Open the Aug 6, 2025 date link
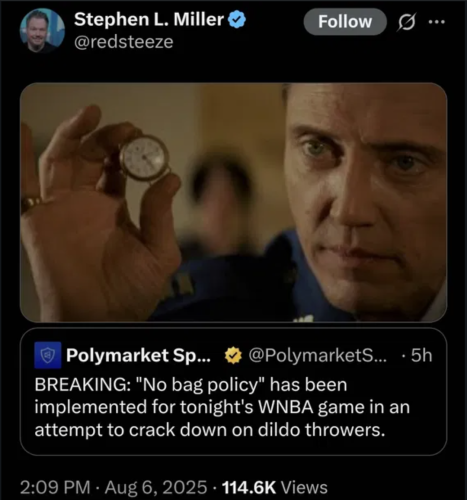467x500 pixels. 156,487
